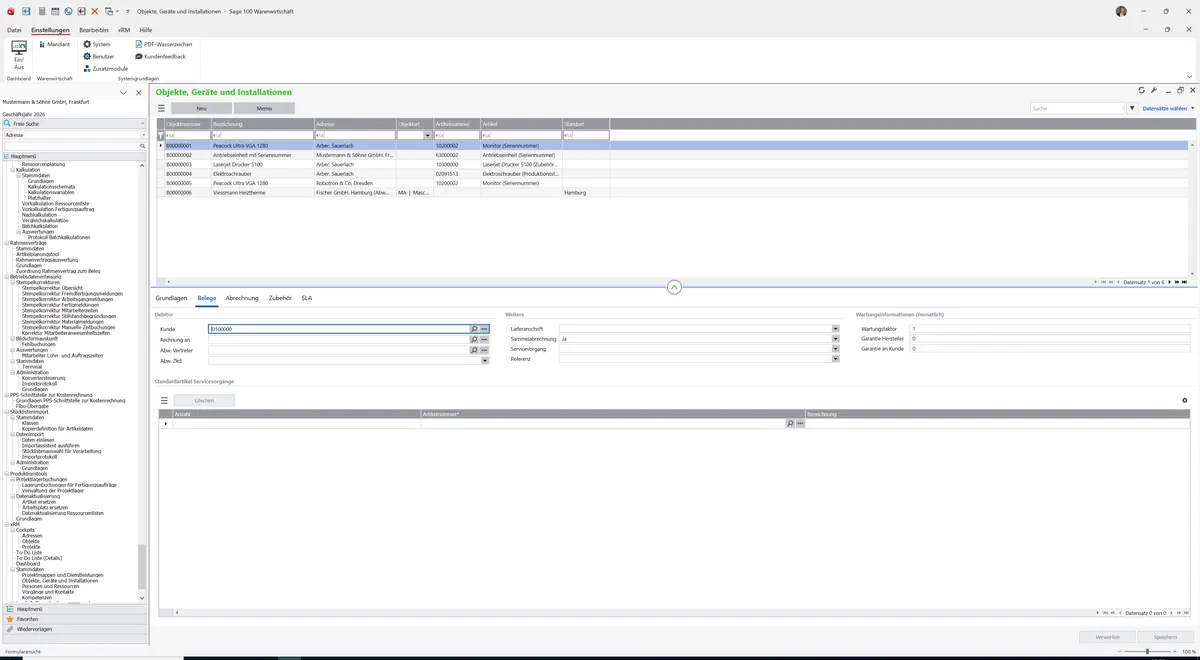Screen dimensions: 1200x660
Task: Open the Datensätze wählen dropdown
Action: coord(1168,108)
